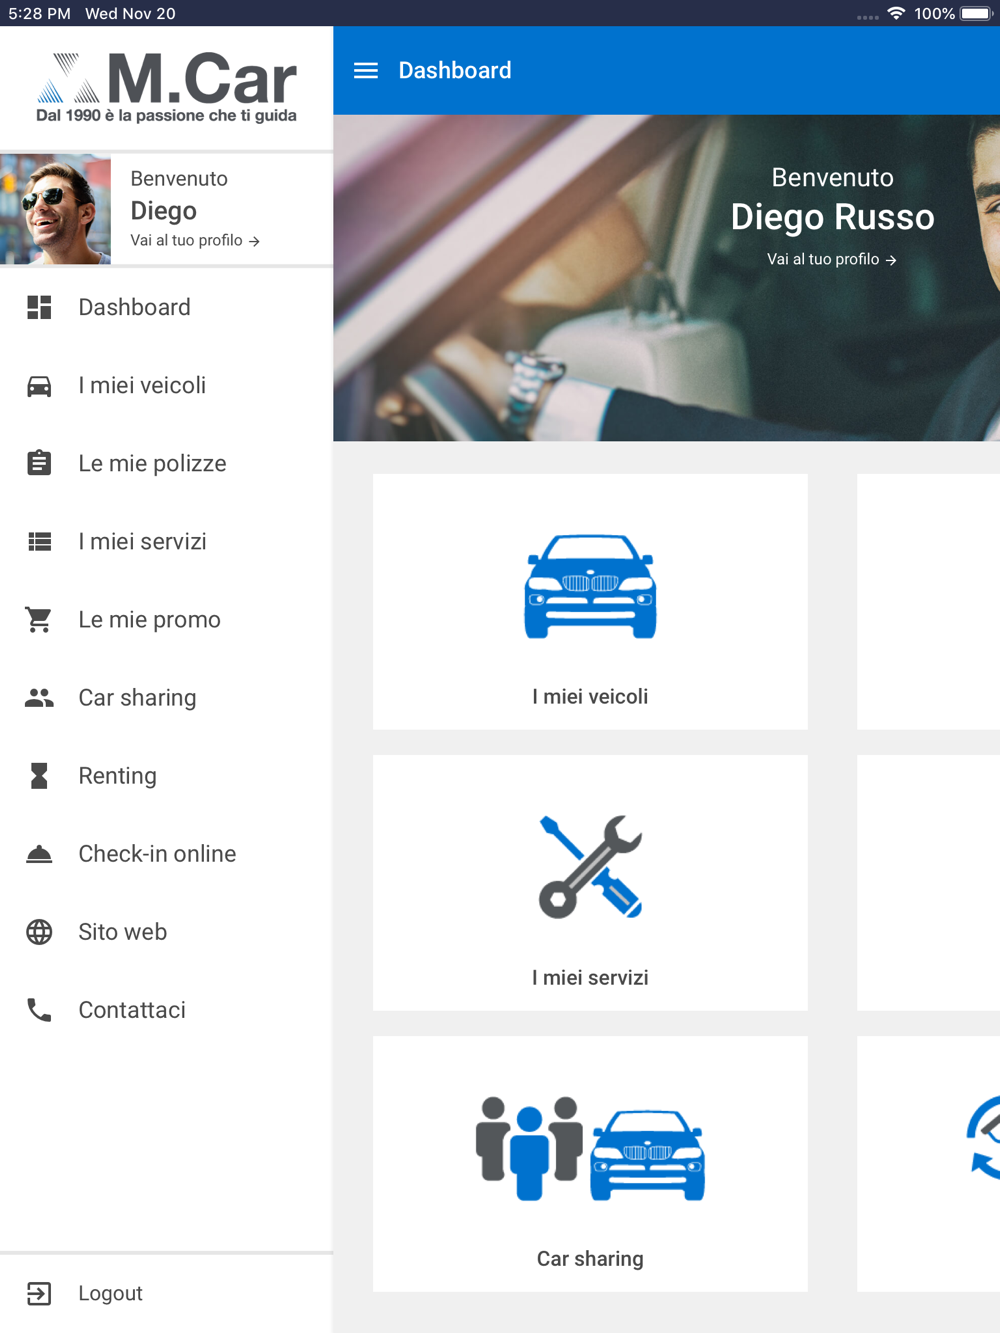Click the blue car icon in veicoli card

pos(590,586)
